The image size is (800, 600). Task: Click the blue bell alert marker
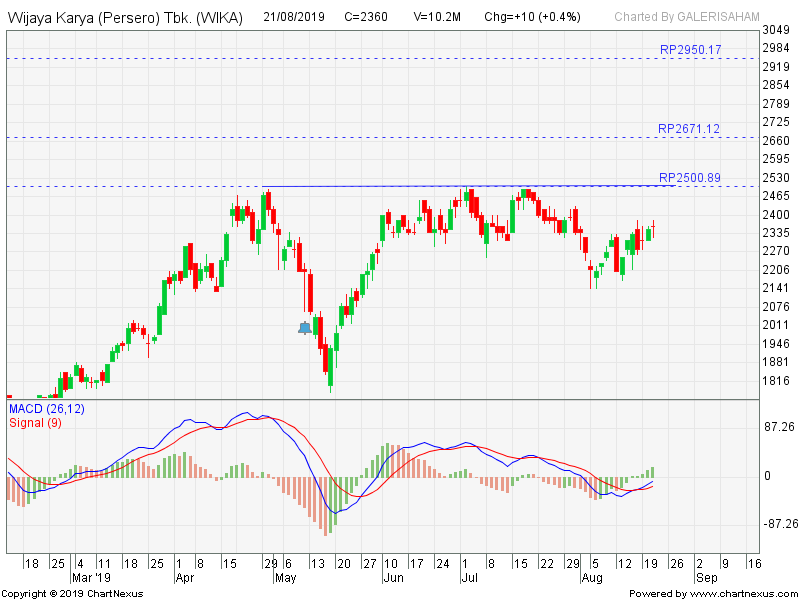coord(305,327)
